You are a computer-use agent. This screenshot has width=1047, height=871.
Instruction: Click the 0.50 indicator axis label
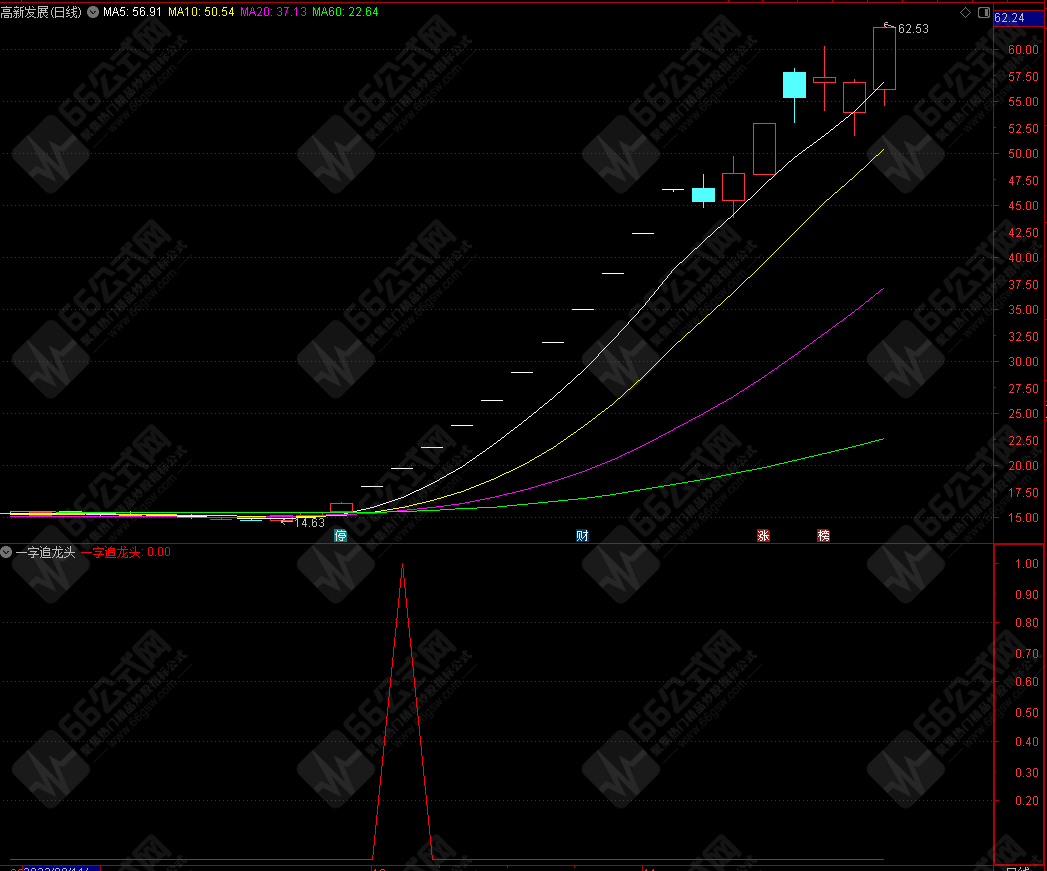pos(1026,713)
